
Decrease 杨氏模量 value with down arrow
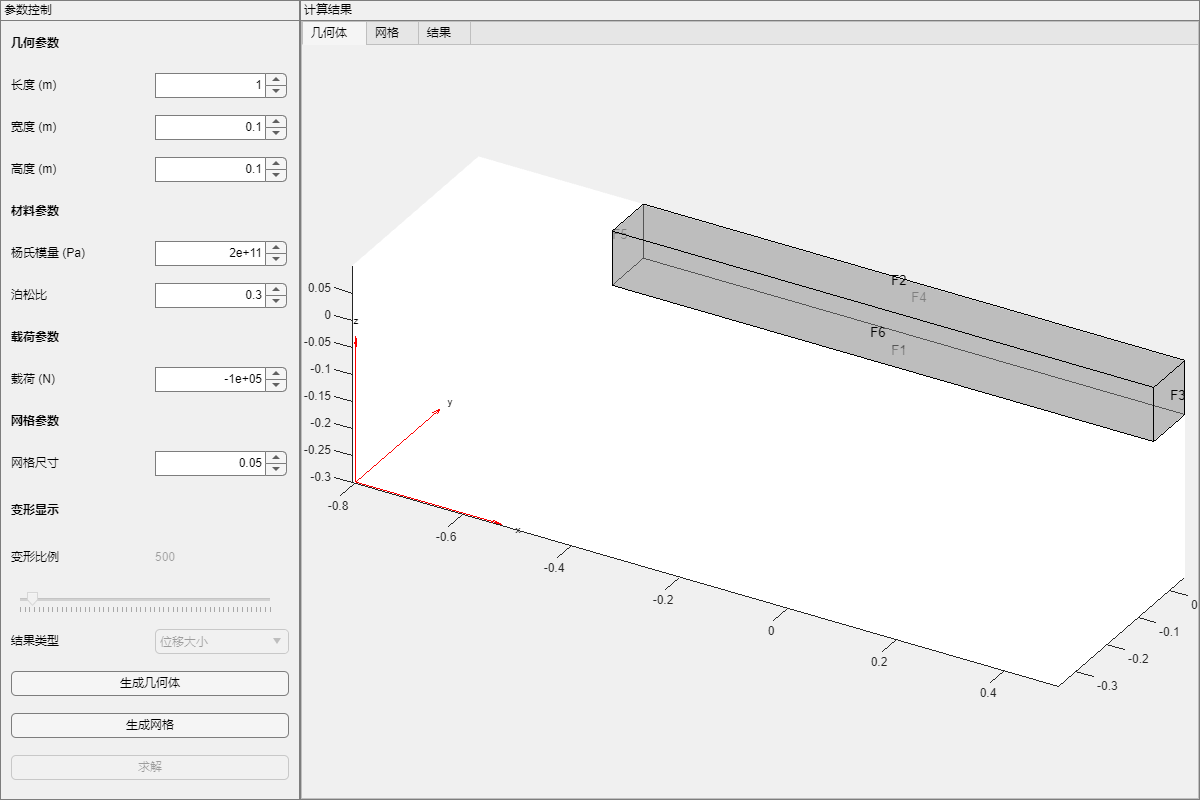pyautogui.click(x=276, y=260)
